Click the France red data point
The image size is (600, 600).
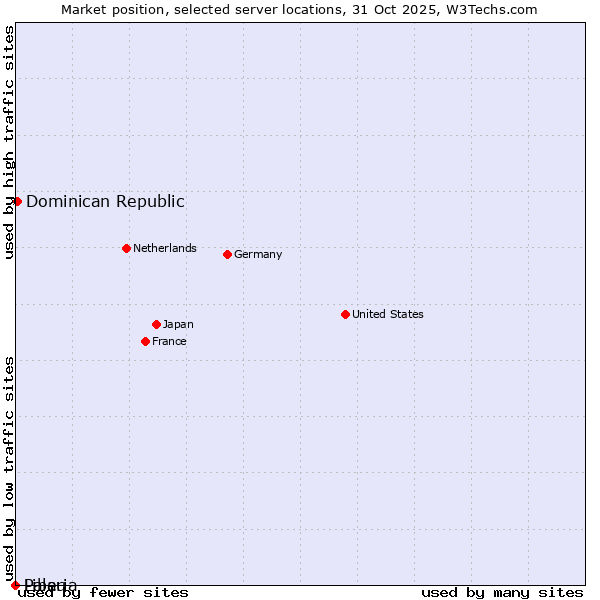tap(145, 341)
